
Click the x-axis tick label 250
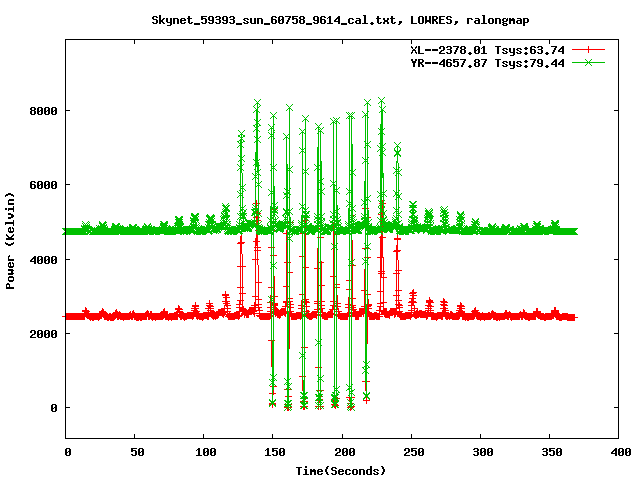click(x=413, y=452)
